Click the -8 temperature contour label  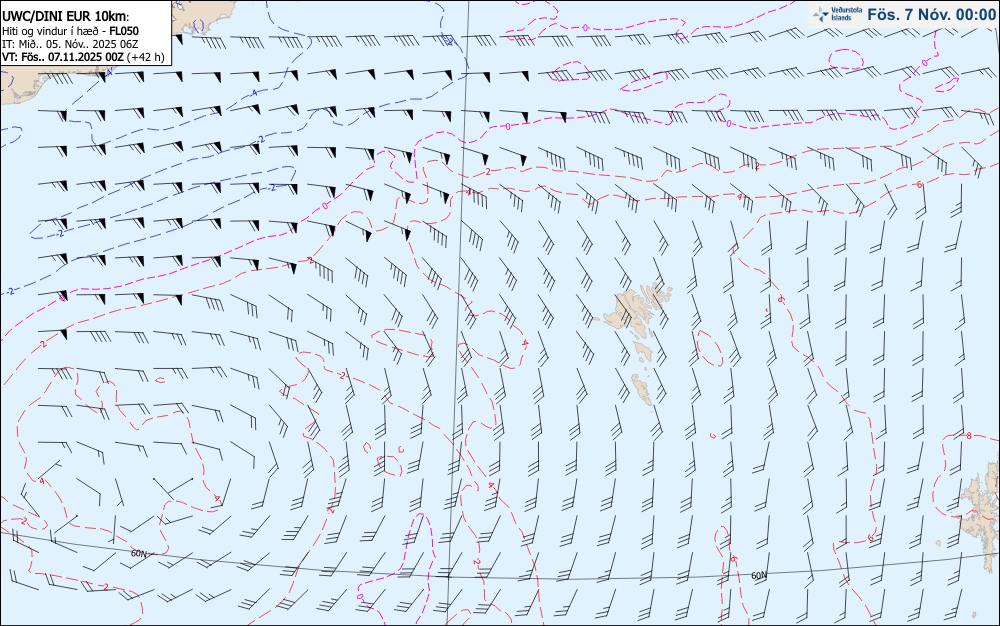click(967, 436)
